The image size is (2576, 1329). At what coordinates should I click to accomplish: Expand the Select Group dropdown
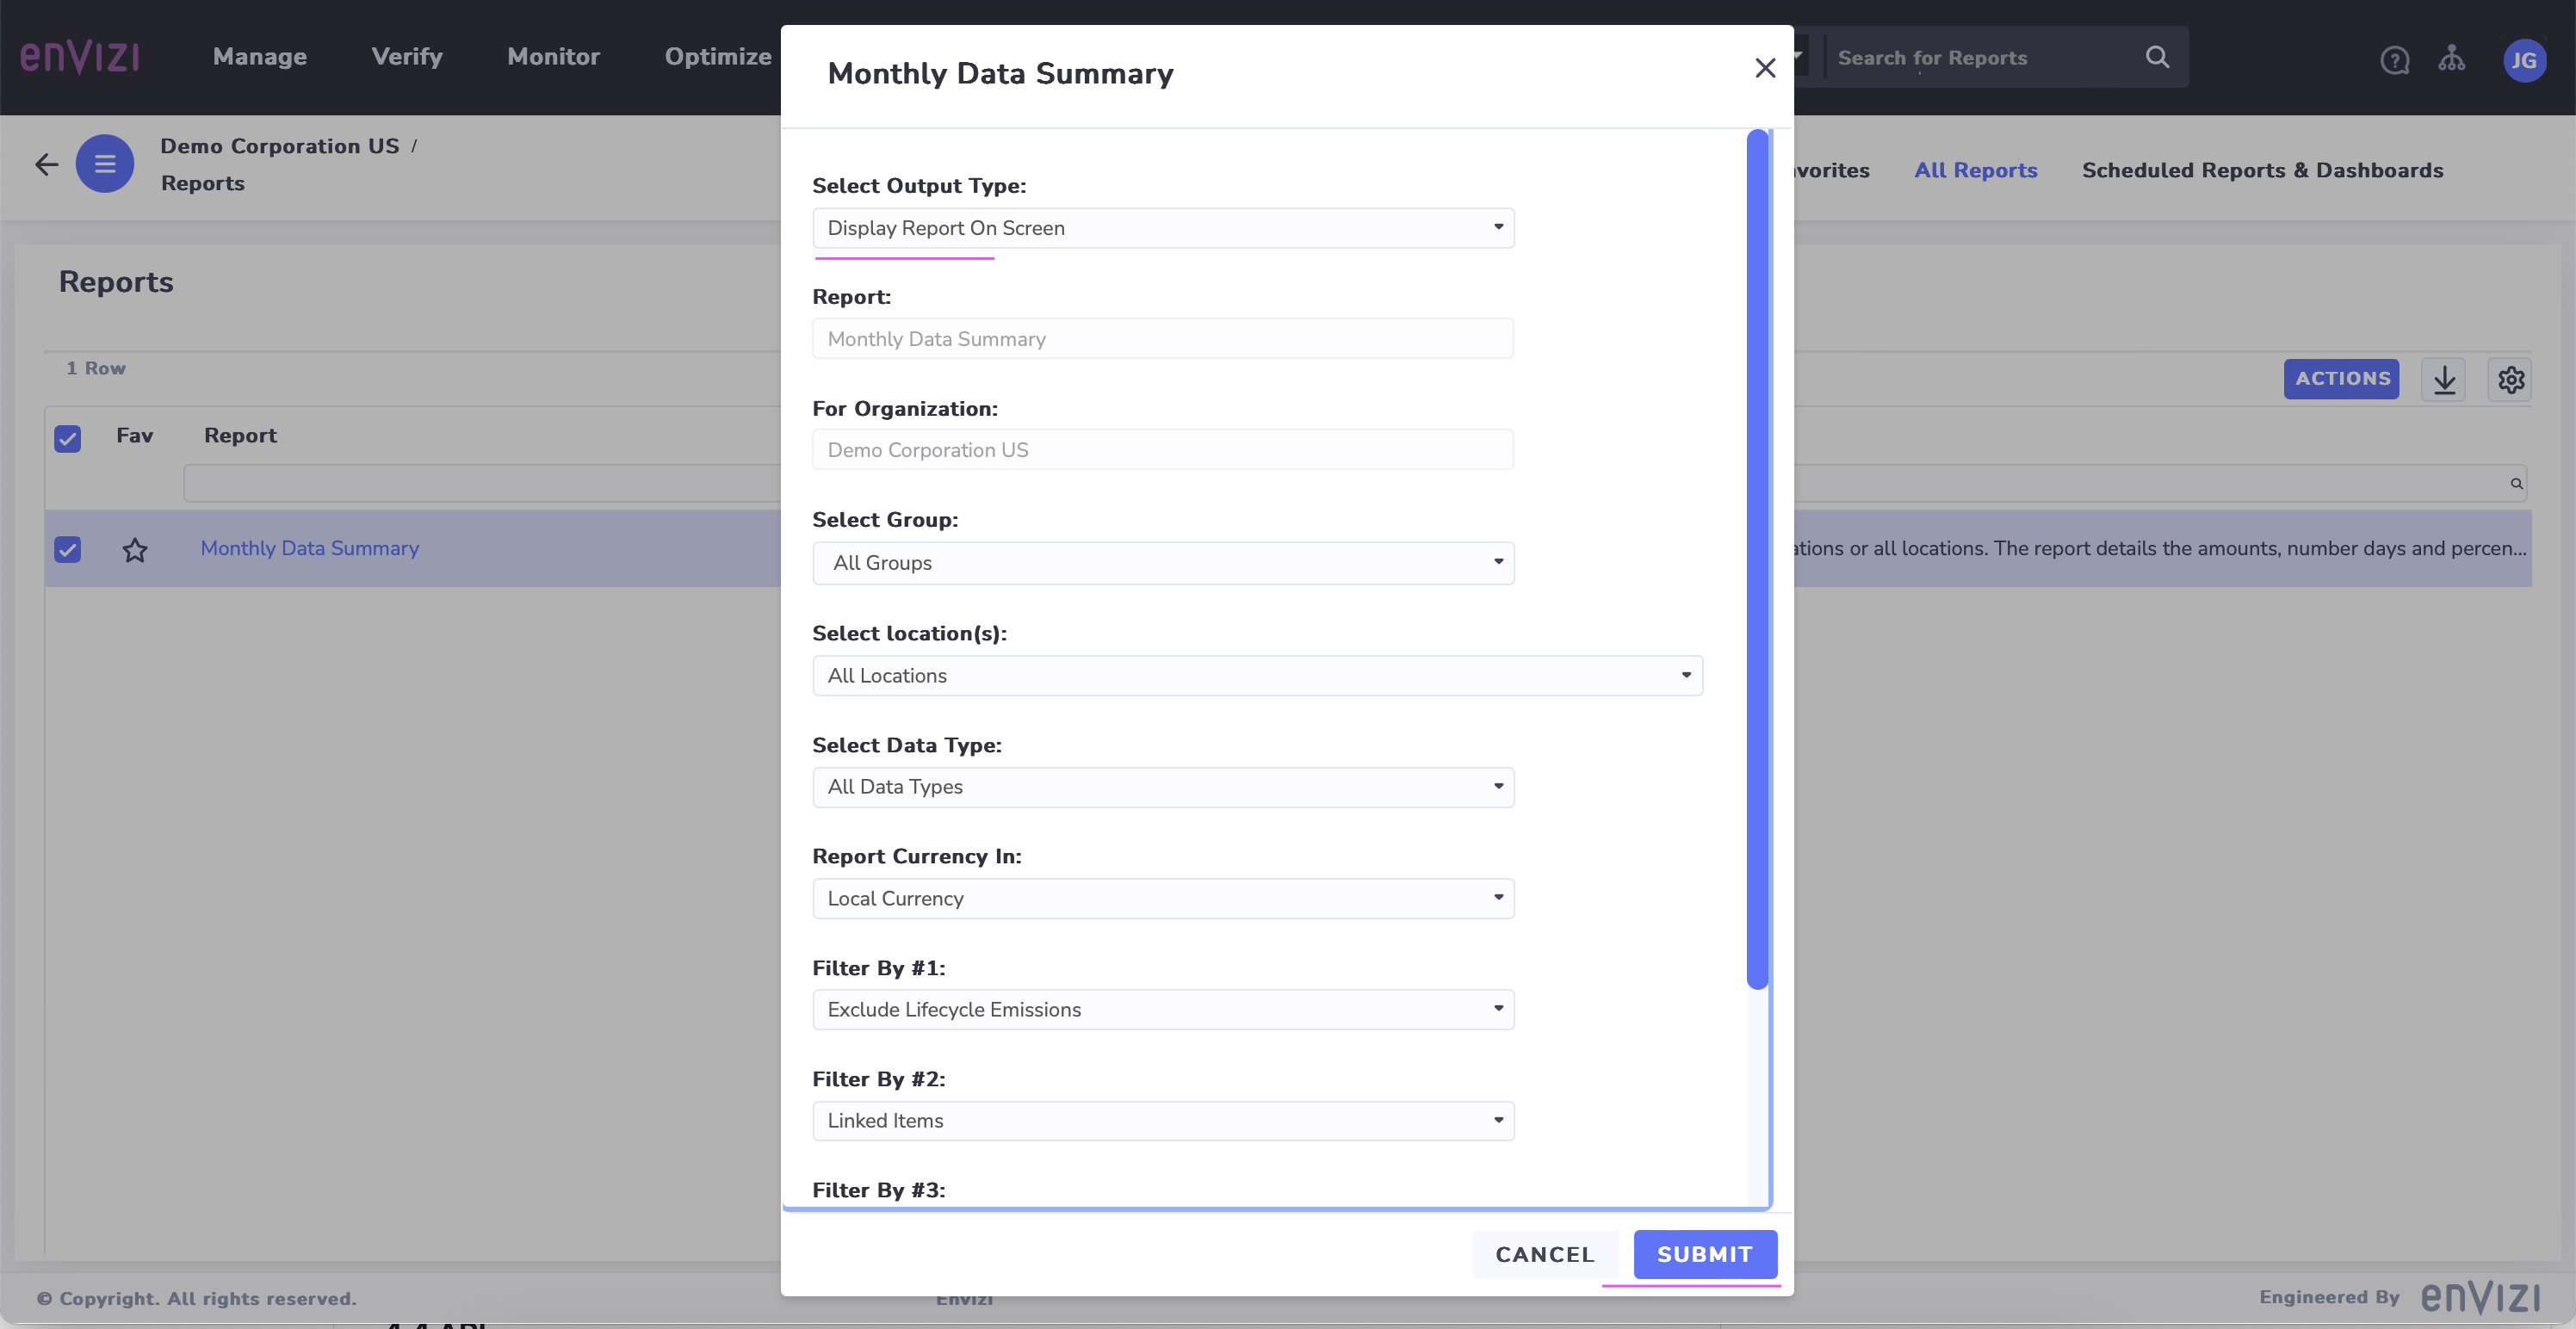1163,562
